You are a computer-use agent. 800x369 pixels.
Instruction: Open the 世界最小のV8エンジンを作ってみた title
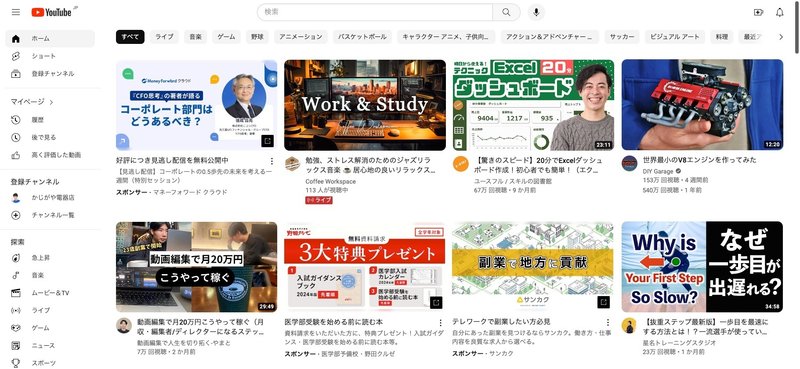699,160
